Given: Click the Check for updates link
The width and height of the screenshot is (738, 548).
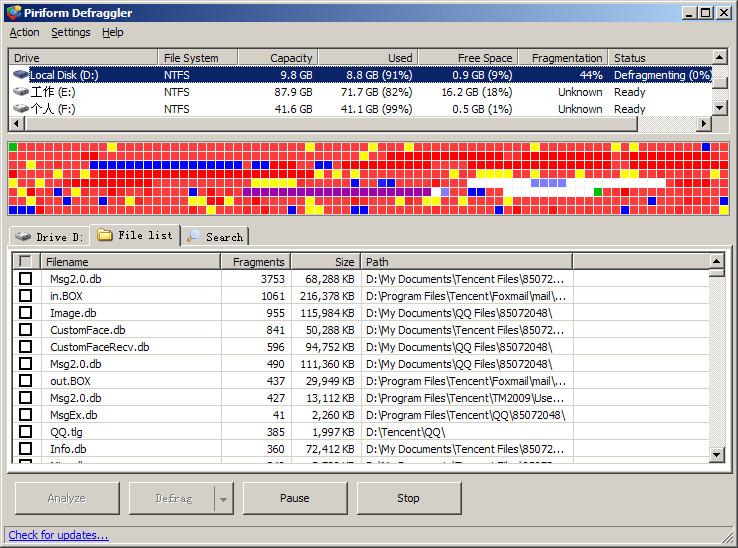Looking at the screenshot, I should coord(58,535).
